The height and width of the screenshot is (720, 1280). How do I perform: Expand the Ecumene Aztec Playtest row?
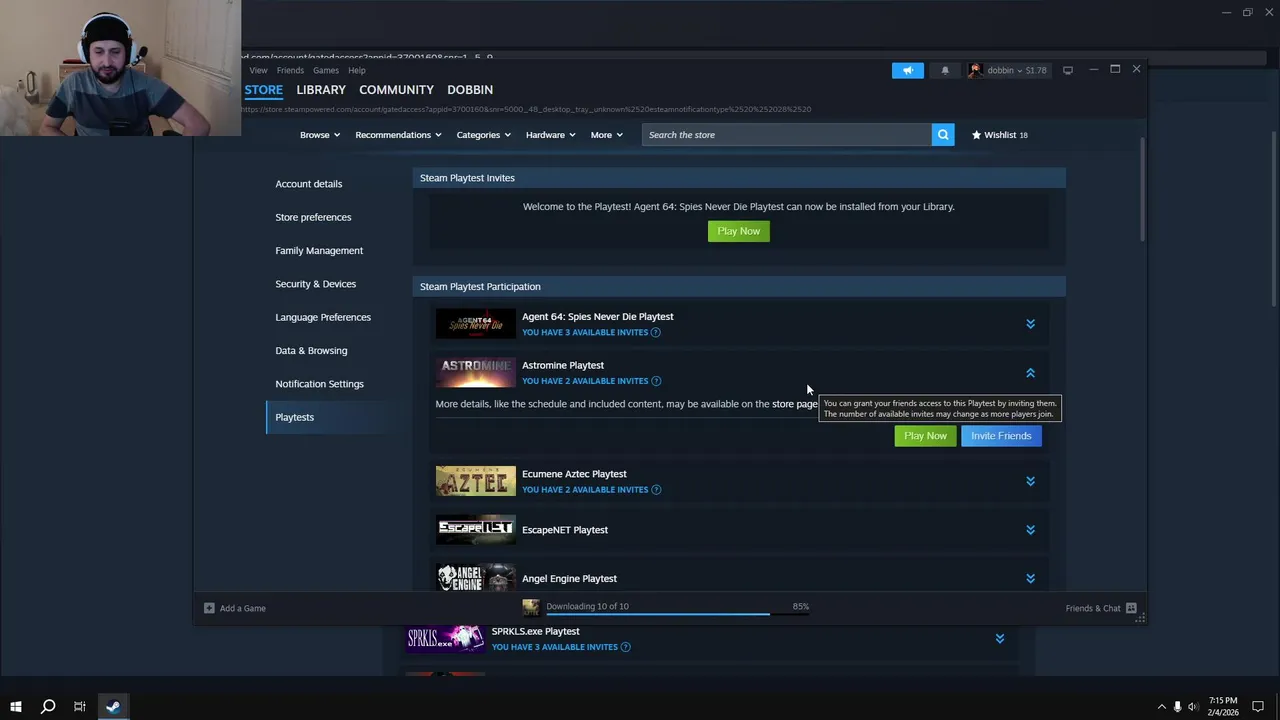coord(1030,481)
